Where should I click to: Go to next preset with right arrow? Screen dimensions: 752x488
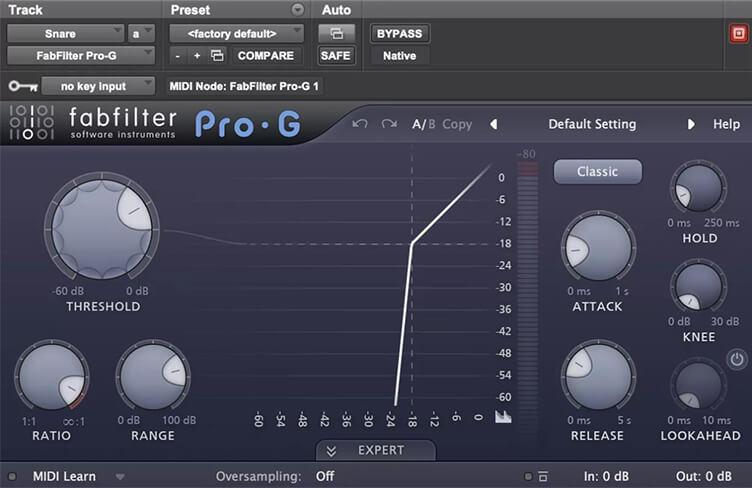691,124
